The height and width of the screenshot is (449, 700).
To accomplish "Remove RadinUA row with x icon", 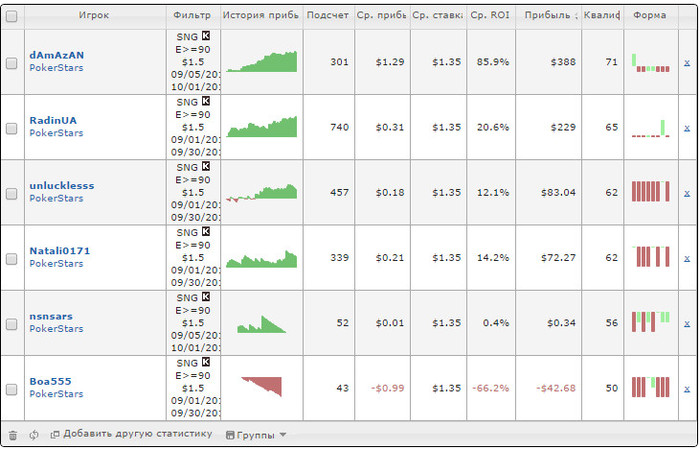I will click(x=686, y=127).
